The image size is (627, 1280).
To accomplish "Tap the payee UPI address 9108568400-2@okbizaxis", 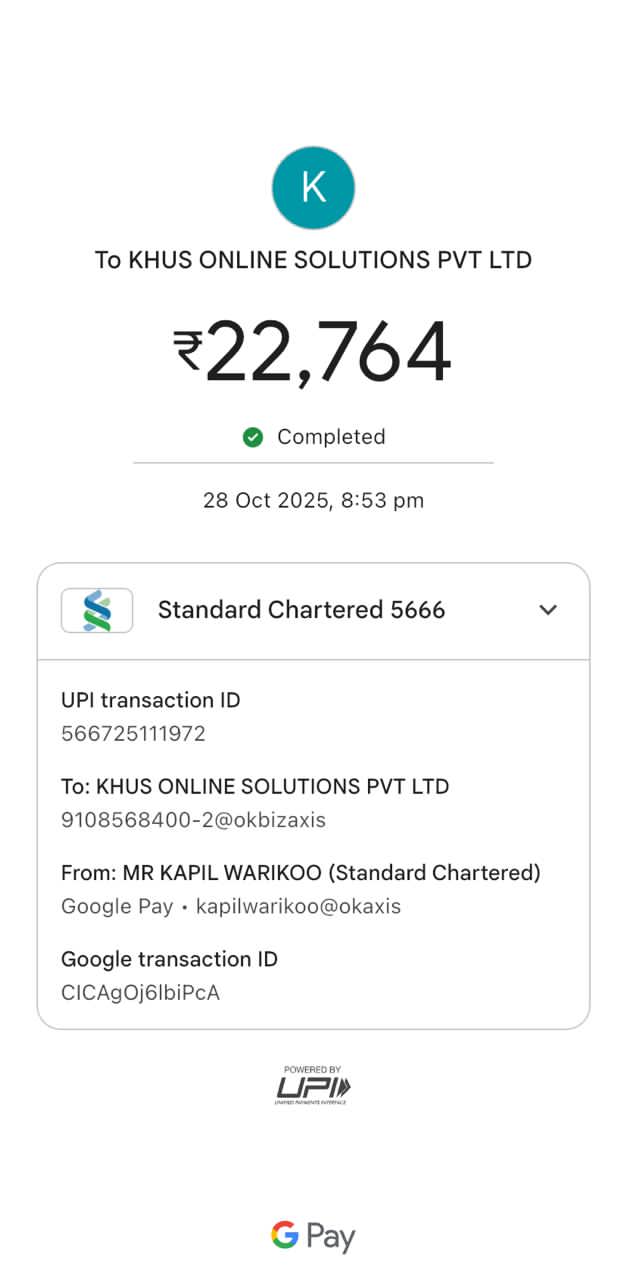I will tap(193, 820).
